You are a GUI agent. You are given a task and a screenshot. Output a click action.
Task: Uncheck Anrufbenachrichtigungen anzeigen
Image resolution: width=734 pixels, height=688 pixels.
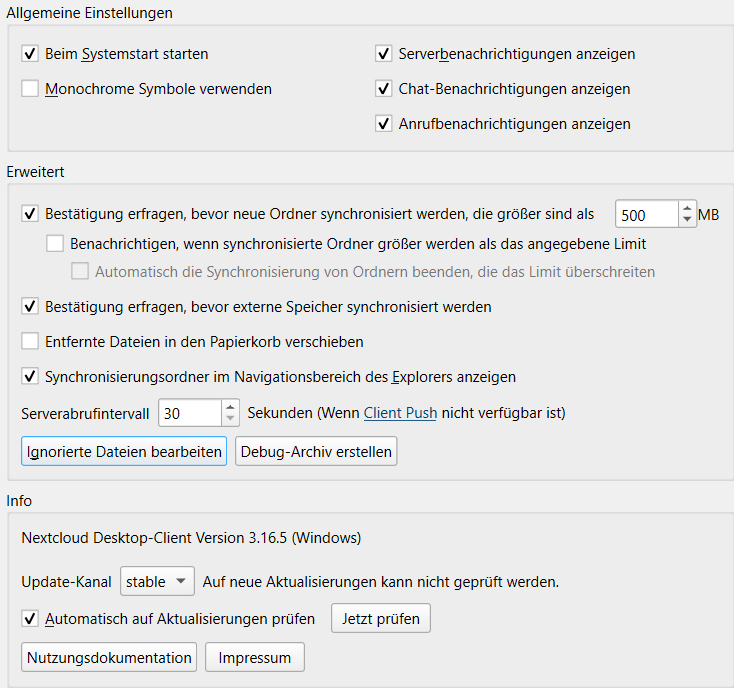click(383, 124)
